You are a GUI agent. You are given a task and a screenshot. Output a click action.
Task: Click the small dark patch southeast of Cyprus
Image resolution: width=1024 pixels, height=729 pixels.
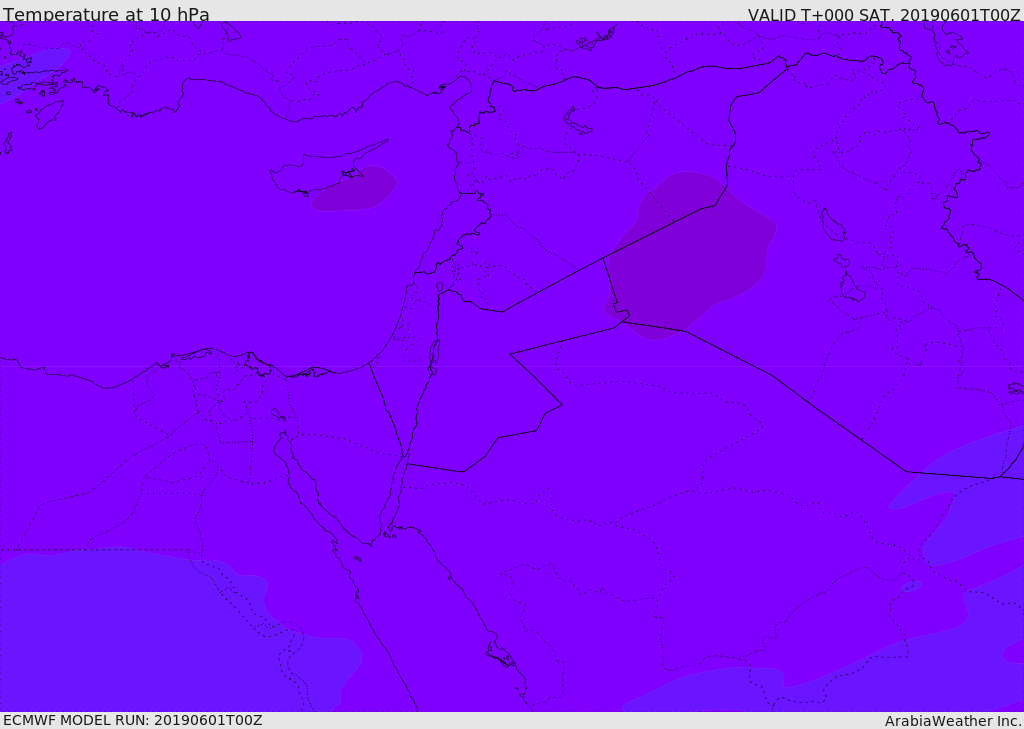354,189
